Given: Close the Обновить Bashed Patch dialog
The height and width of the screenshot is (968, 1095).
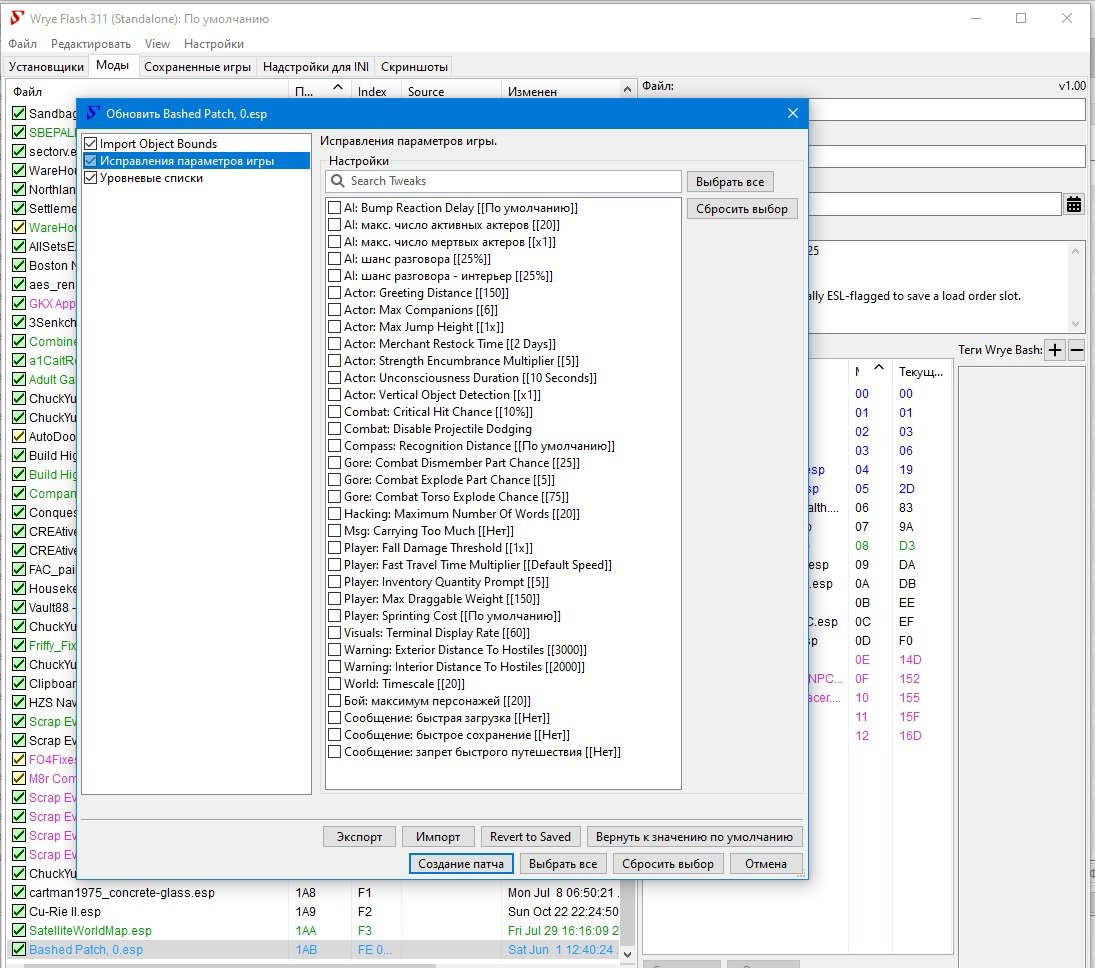Looking at the screenshot, I should [793, 114].
